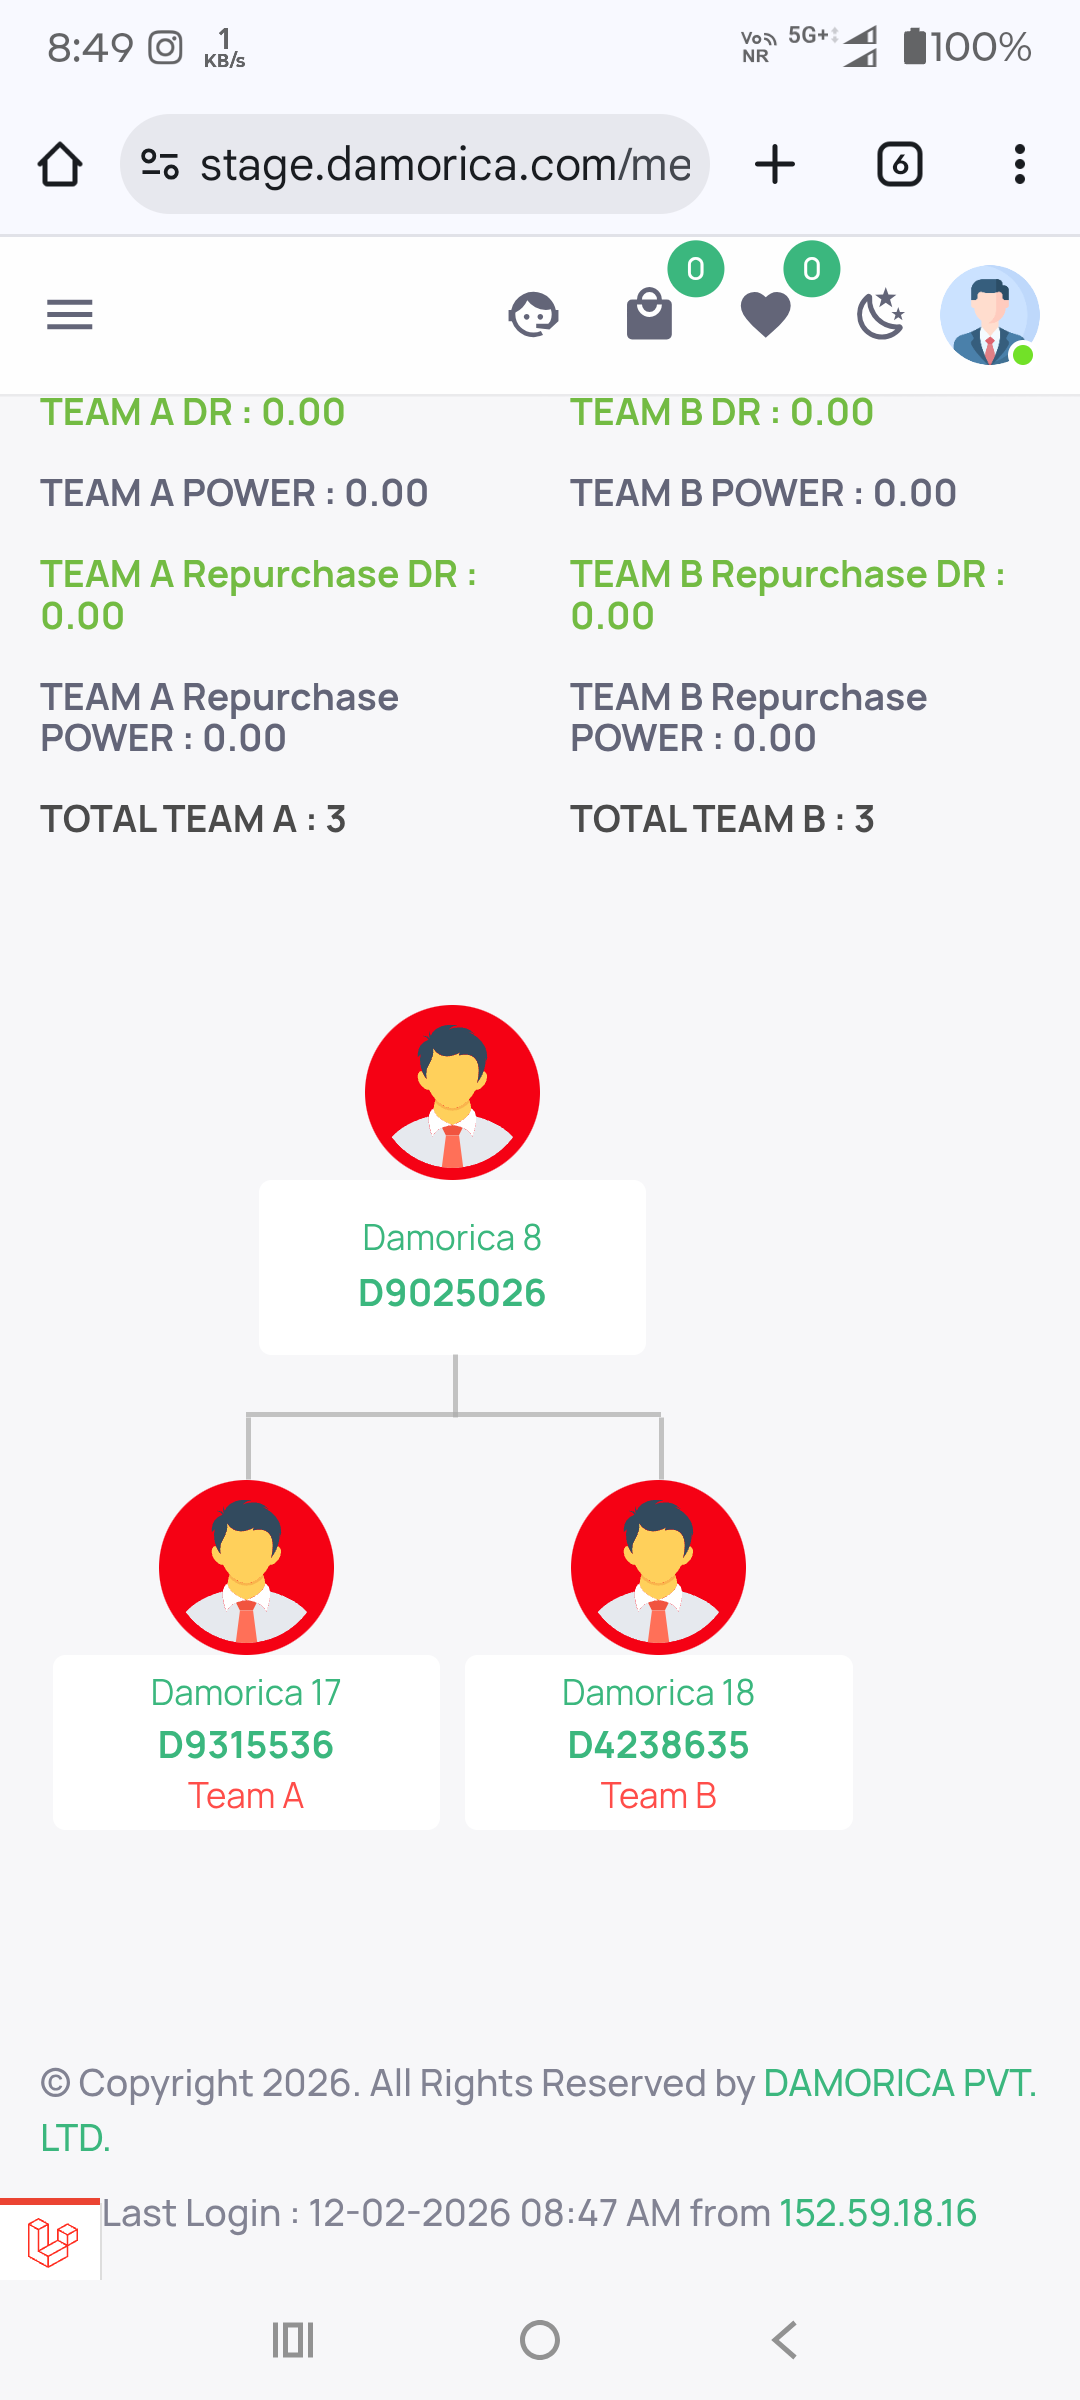Toggle dark mode moon icon

click(881, 315)
